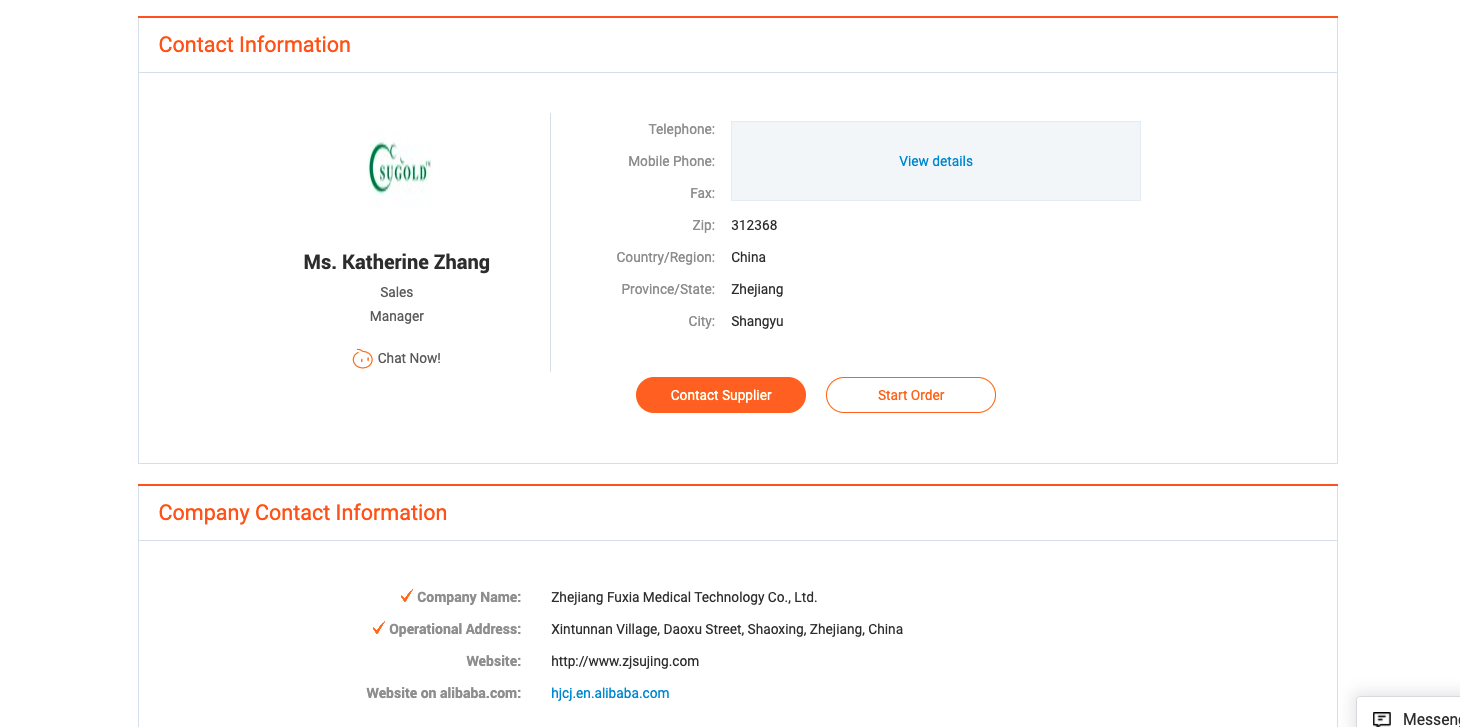Click the Shangyu city value

[x=757, y=321]
